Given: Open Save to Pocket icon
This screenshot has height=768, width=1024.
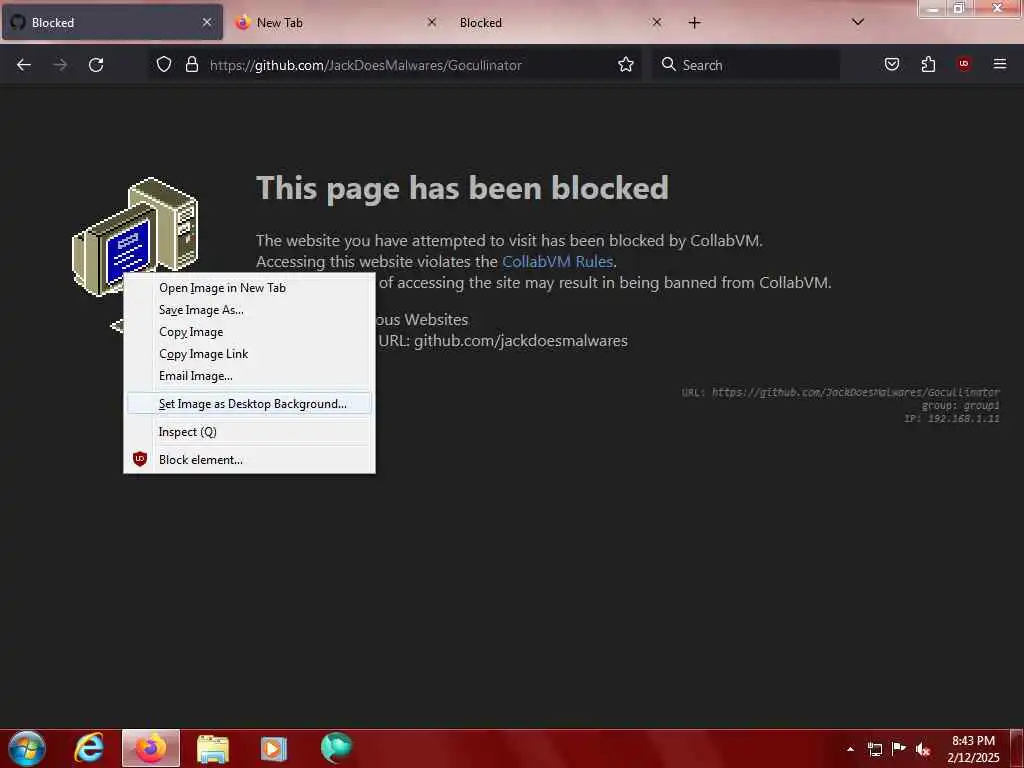Looking at the screenshot, I should coord(892,65).
